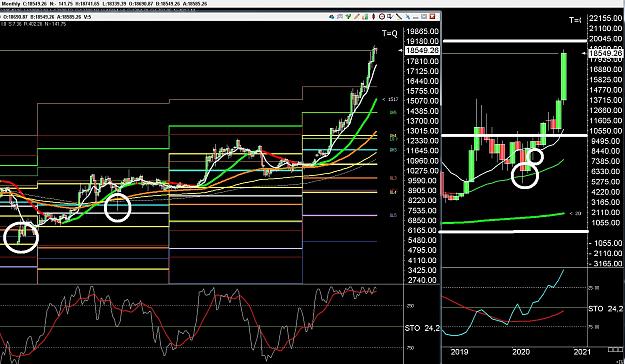
Task: Click STO 24,2 label in left stochastic panel
Action: (x=422, y=328)
